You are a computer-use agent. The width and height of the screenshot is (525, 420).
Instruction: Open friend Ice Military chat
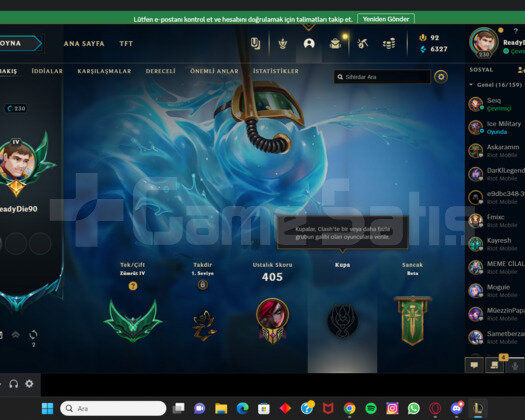[x=496, y=127]
